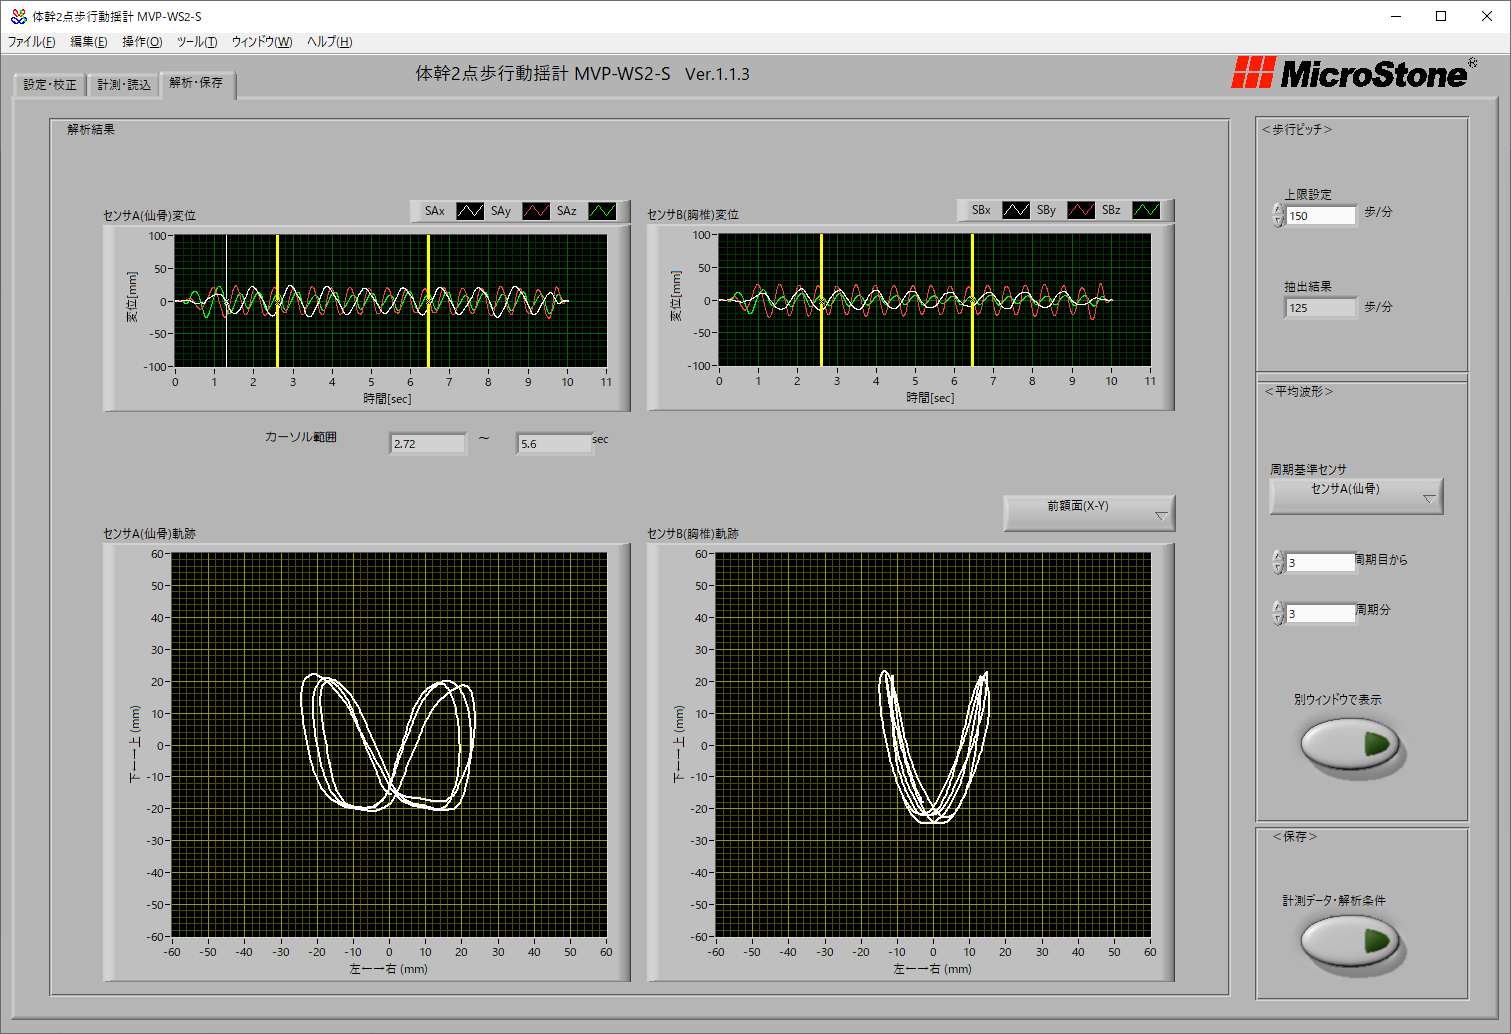1511x1034 pixels.
Task: Click the white cursor line in sensor A graph
Action: pos(226,301)
